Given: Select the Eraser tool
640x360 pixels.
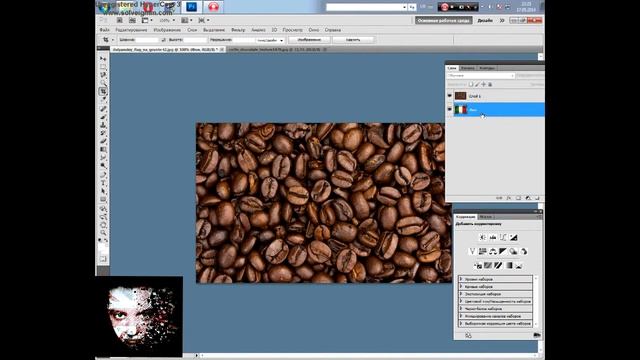Looking at the screenshot, I should [x=103, y=142].
